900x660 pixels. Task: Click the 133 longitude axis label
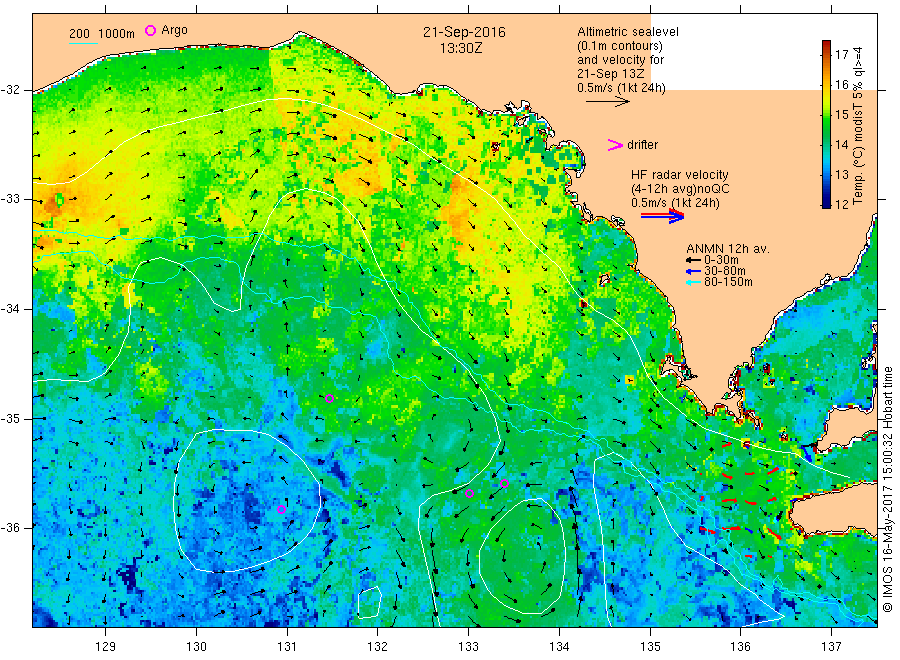click(468, 646)
